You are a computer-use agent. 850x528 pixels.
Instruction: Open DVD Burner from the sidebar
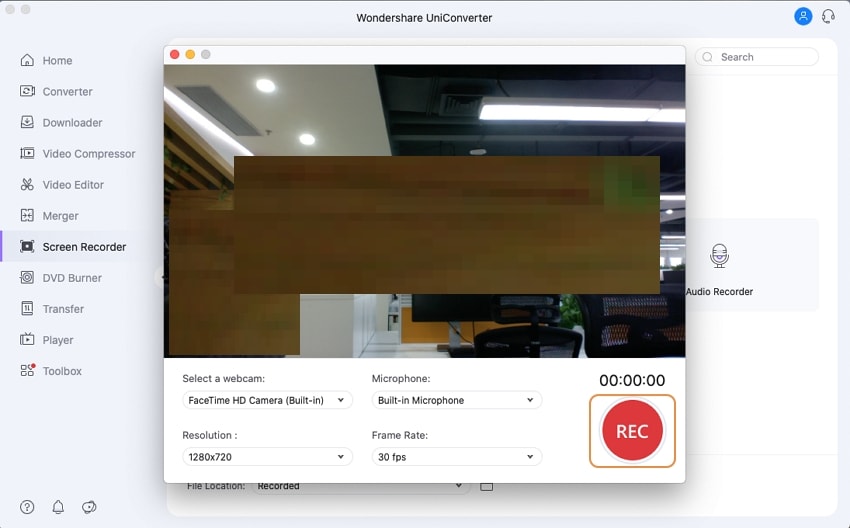click(x=72, y=278)
